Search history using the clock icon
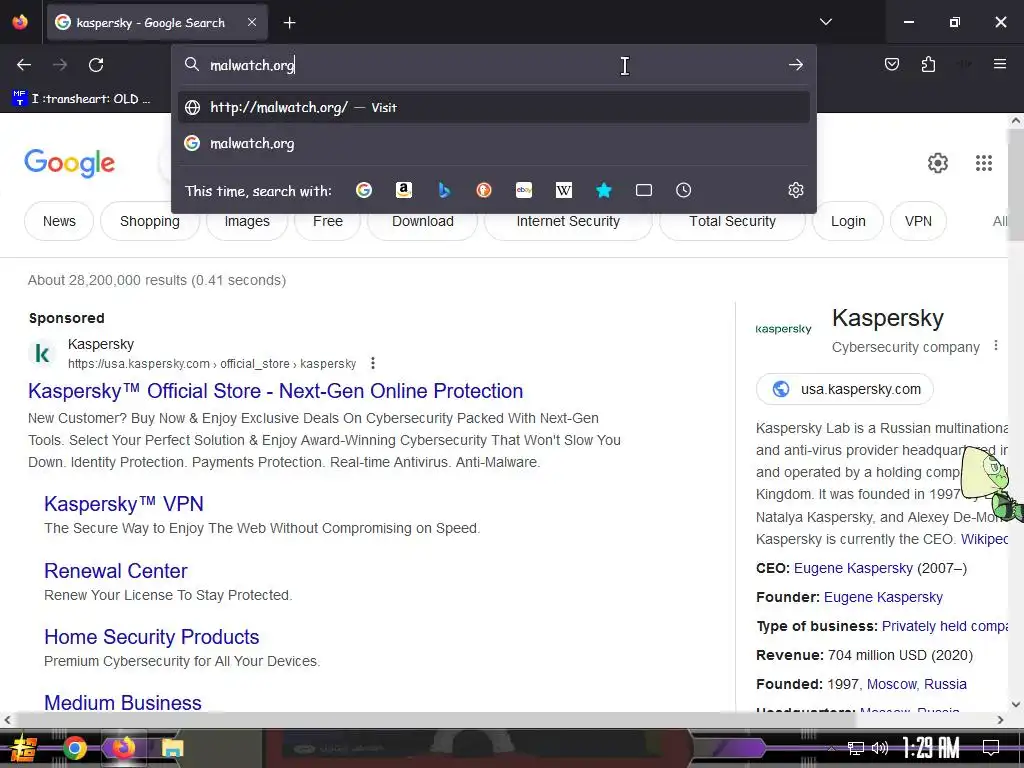 click(x=683, y=190)
